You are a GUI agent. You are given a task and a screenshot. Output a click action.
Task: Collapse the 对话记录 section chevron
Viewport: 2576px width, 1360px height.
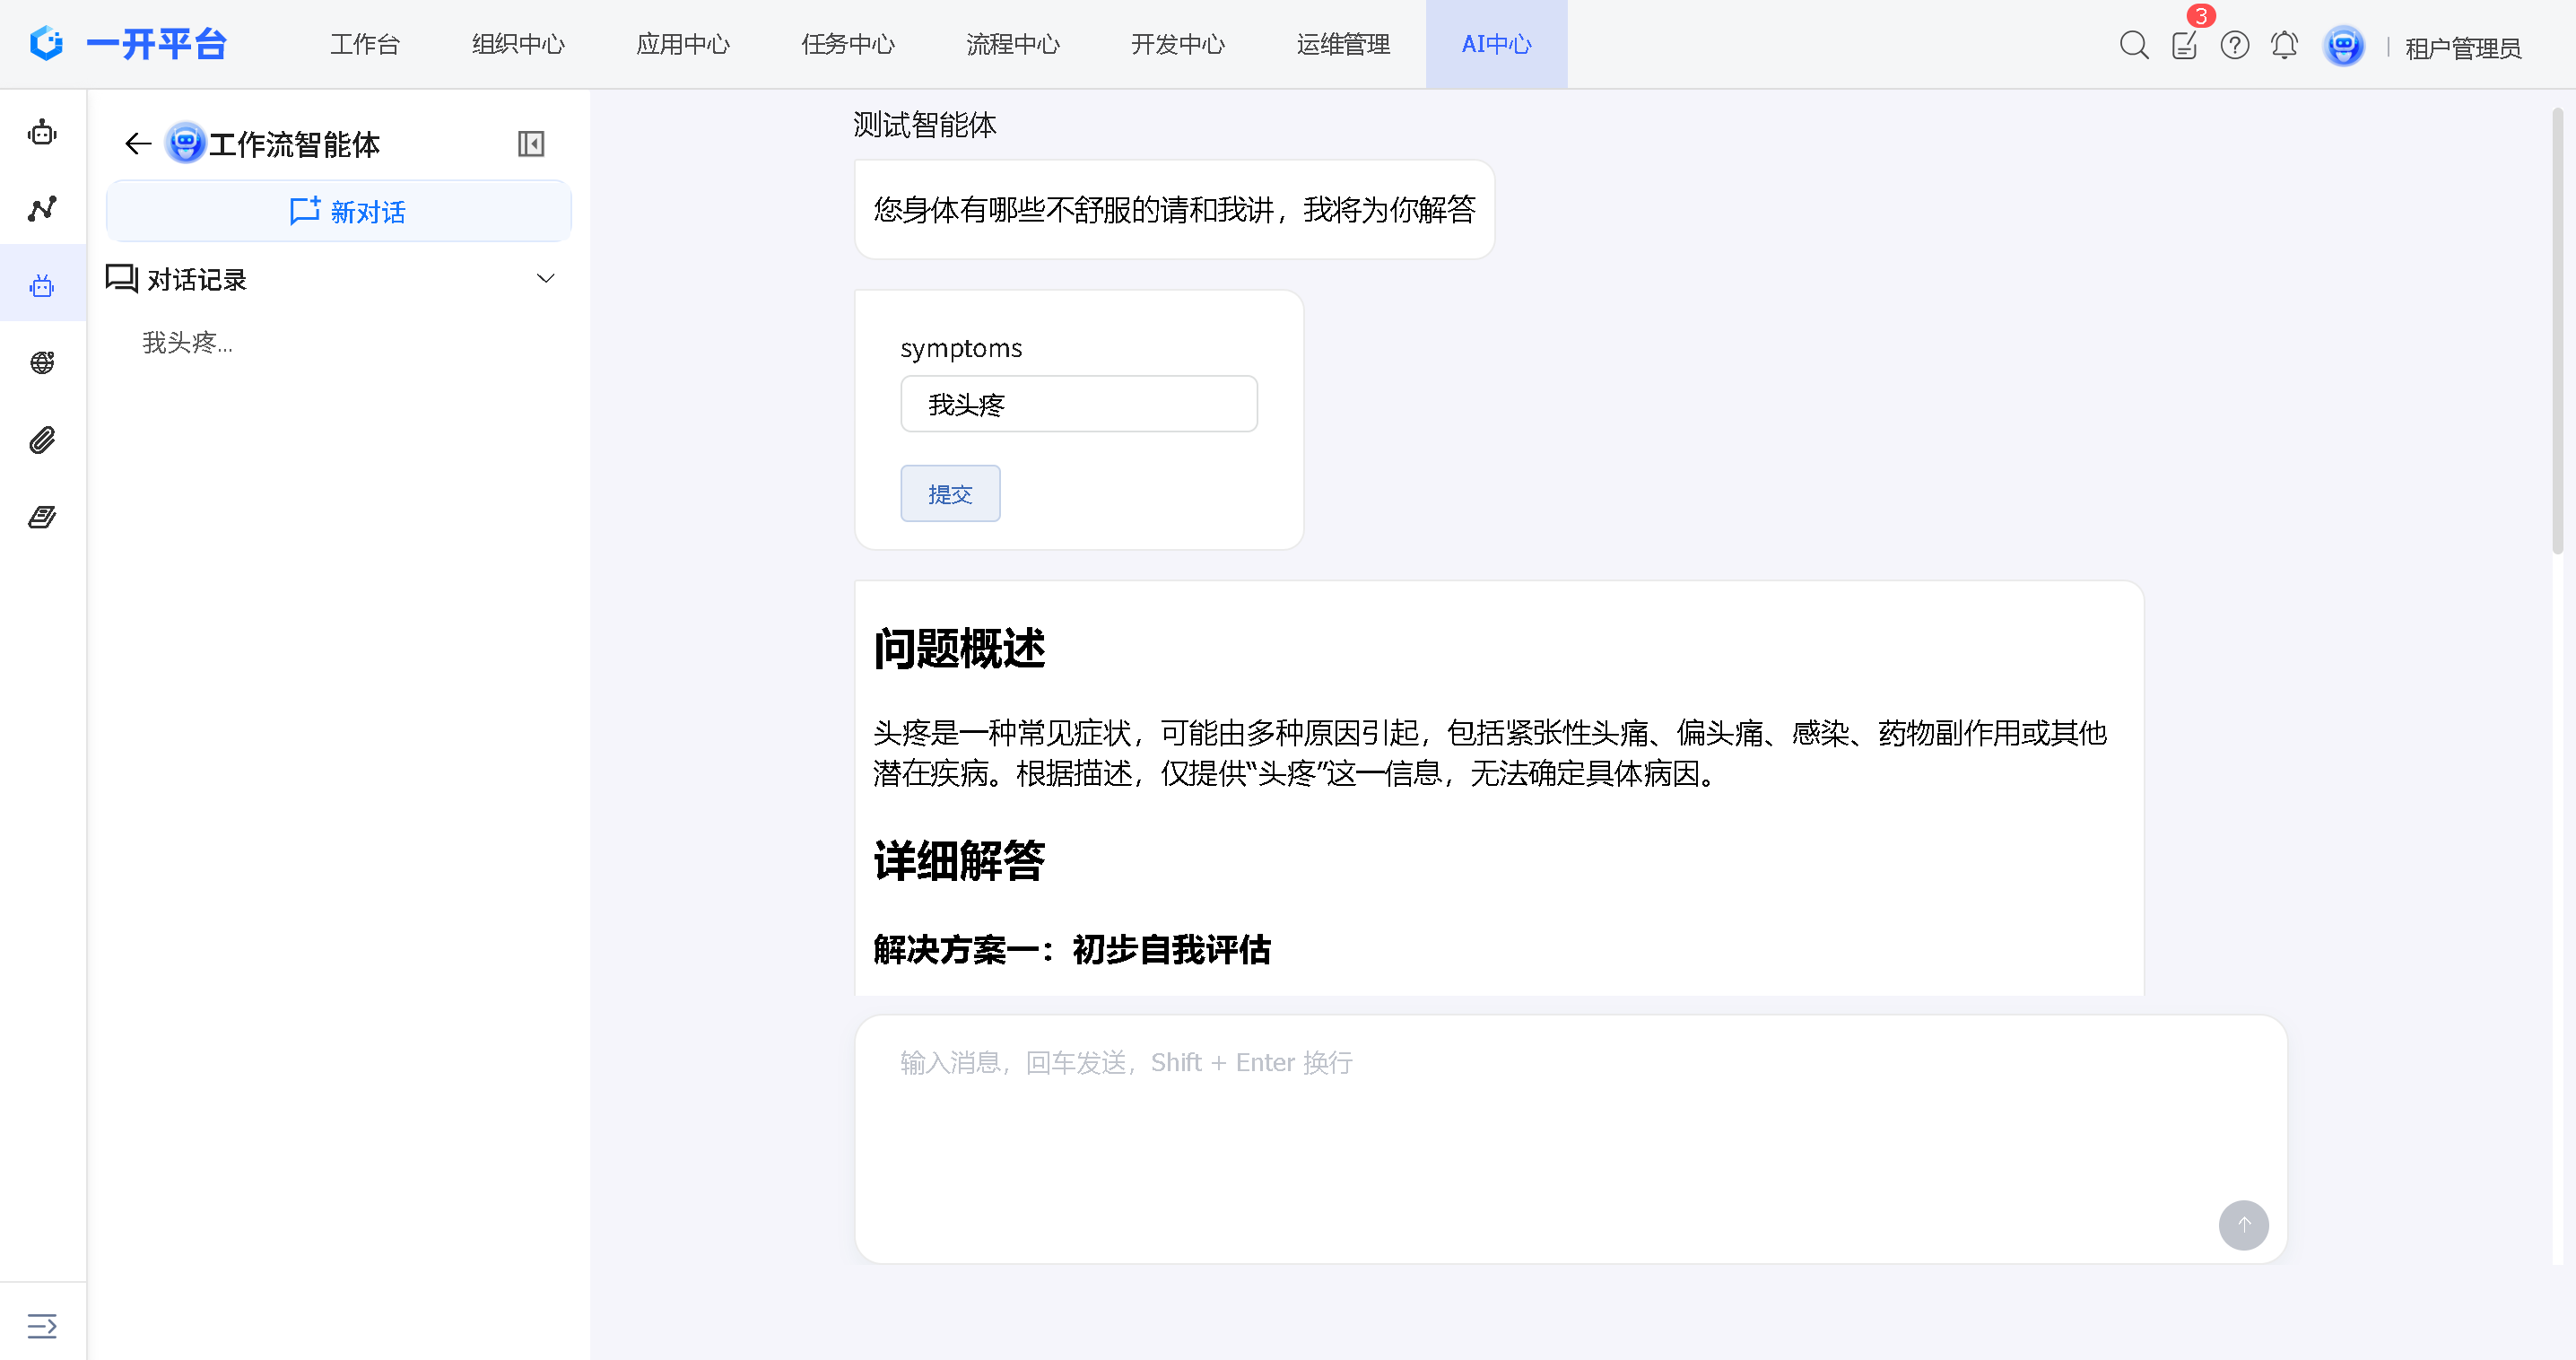point(546,279)
